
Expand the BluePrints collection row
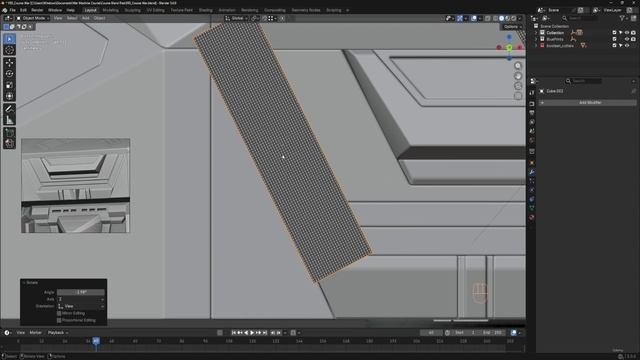(536, 39)
